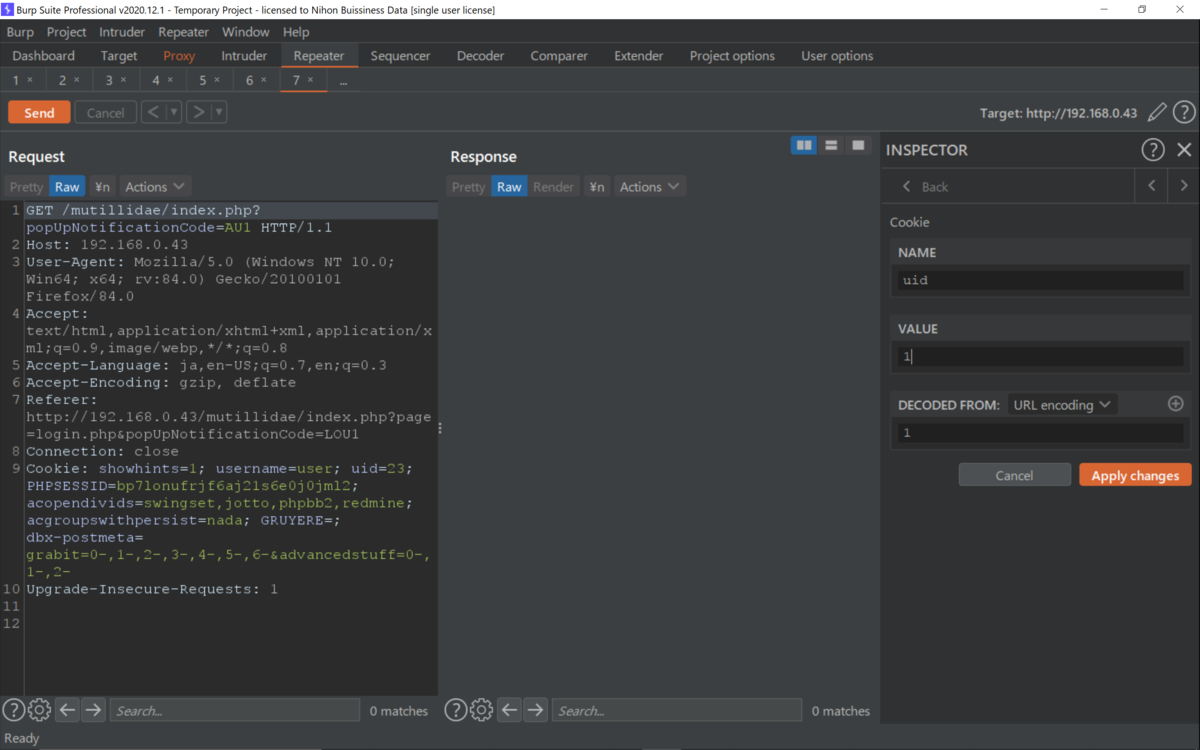Open the Target tab

click(119, 56)
